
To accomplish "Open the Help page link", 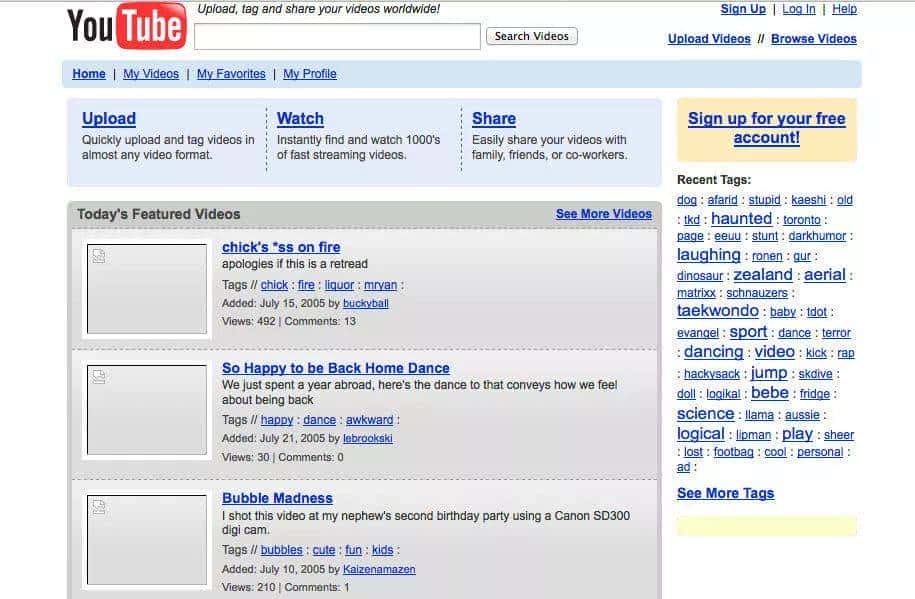I will 844,9.
